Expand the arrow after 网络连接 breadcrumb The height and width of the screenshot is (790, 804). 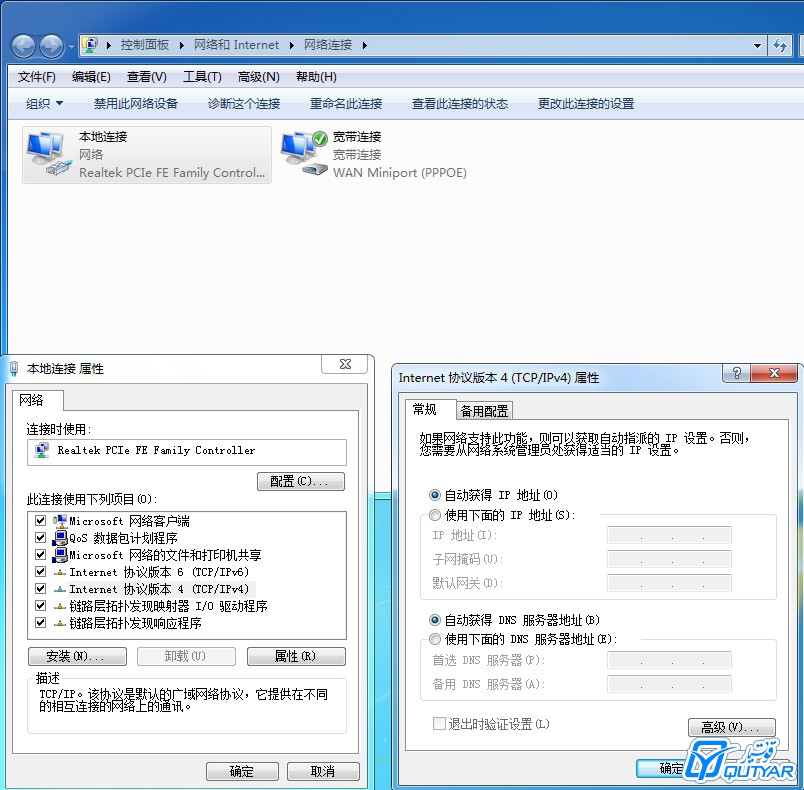[365, 45]
